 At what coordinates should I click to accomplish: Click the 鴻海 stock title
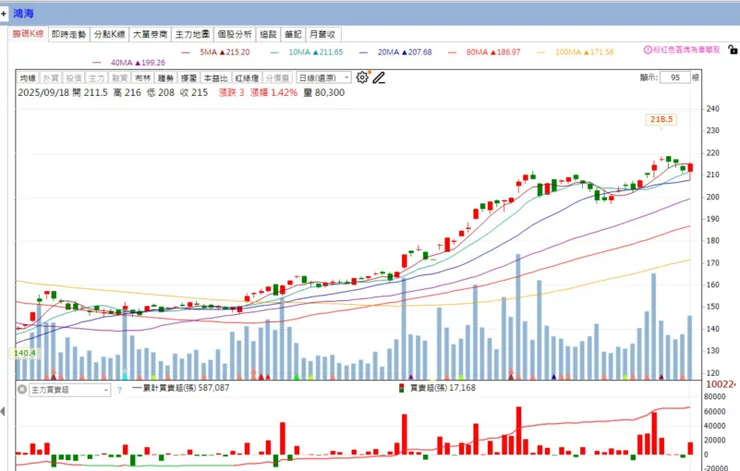(x=23, y=14)
